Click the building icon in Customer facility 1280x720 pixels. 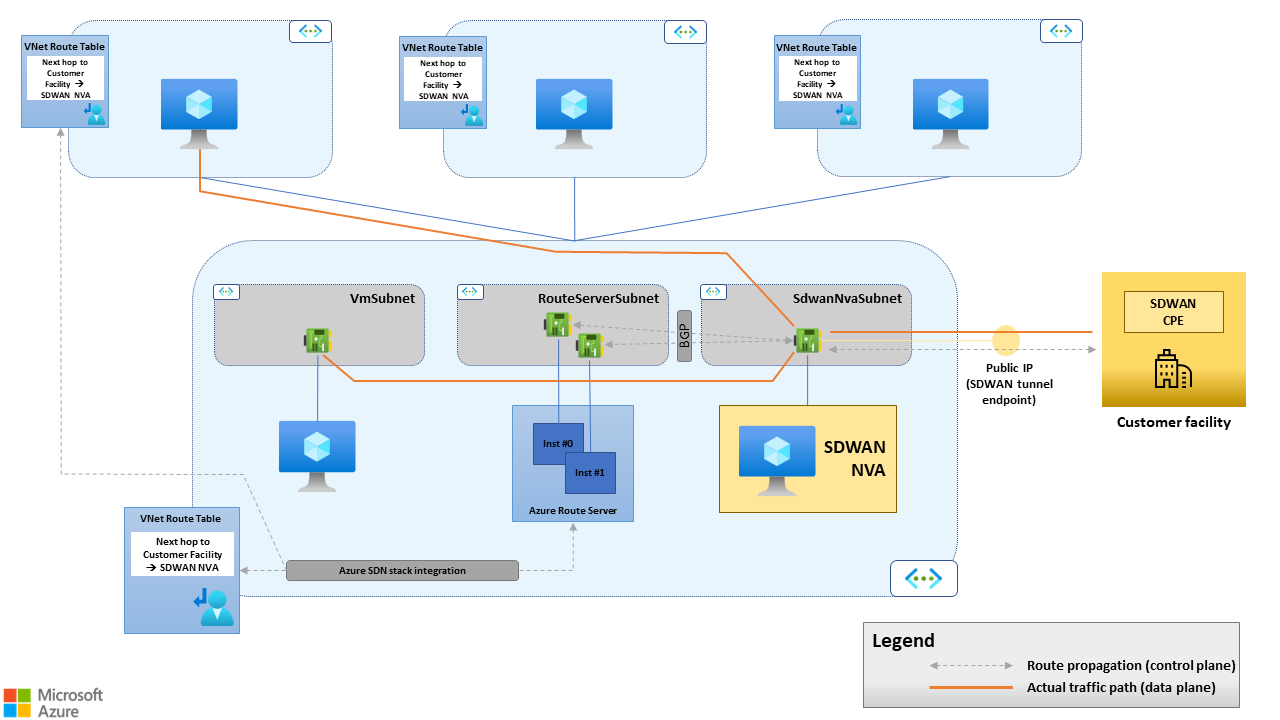pos(1173,369)
